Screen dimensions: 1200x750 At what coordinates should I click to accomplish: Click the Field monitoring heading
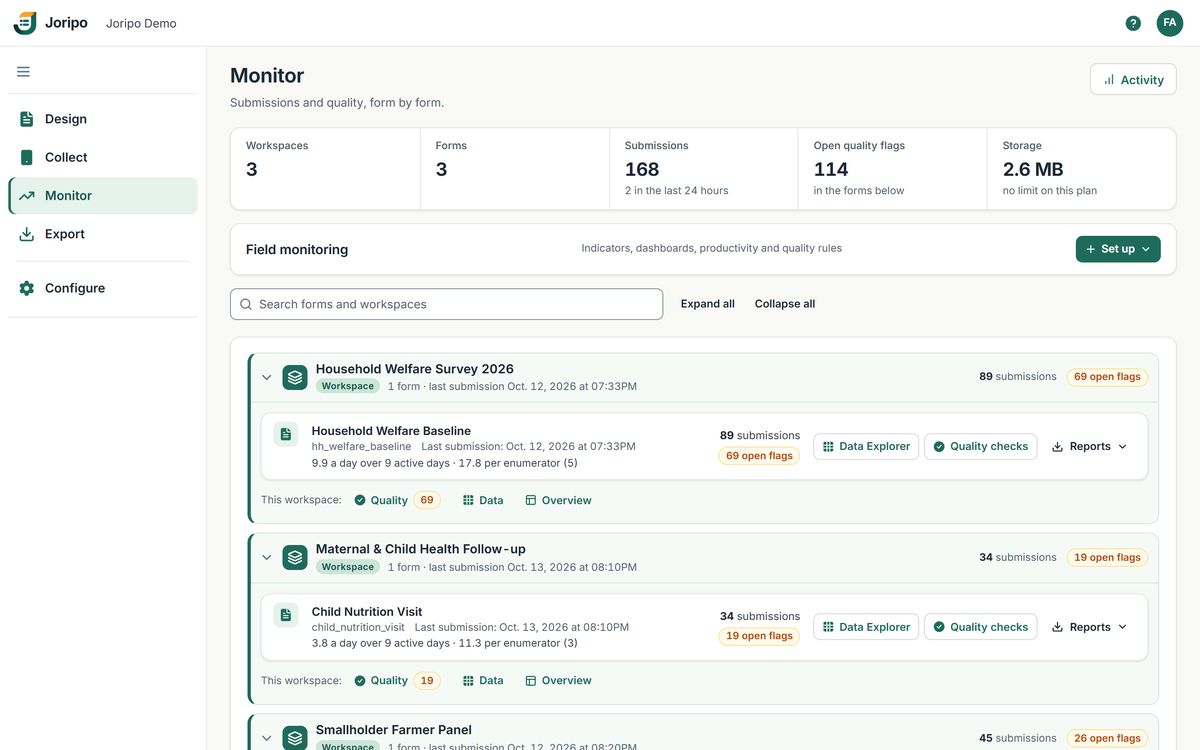point(297,250)
